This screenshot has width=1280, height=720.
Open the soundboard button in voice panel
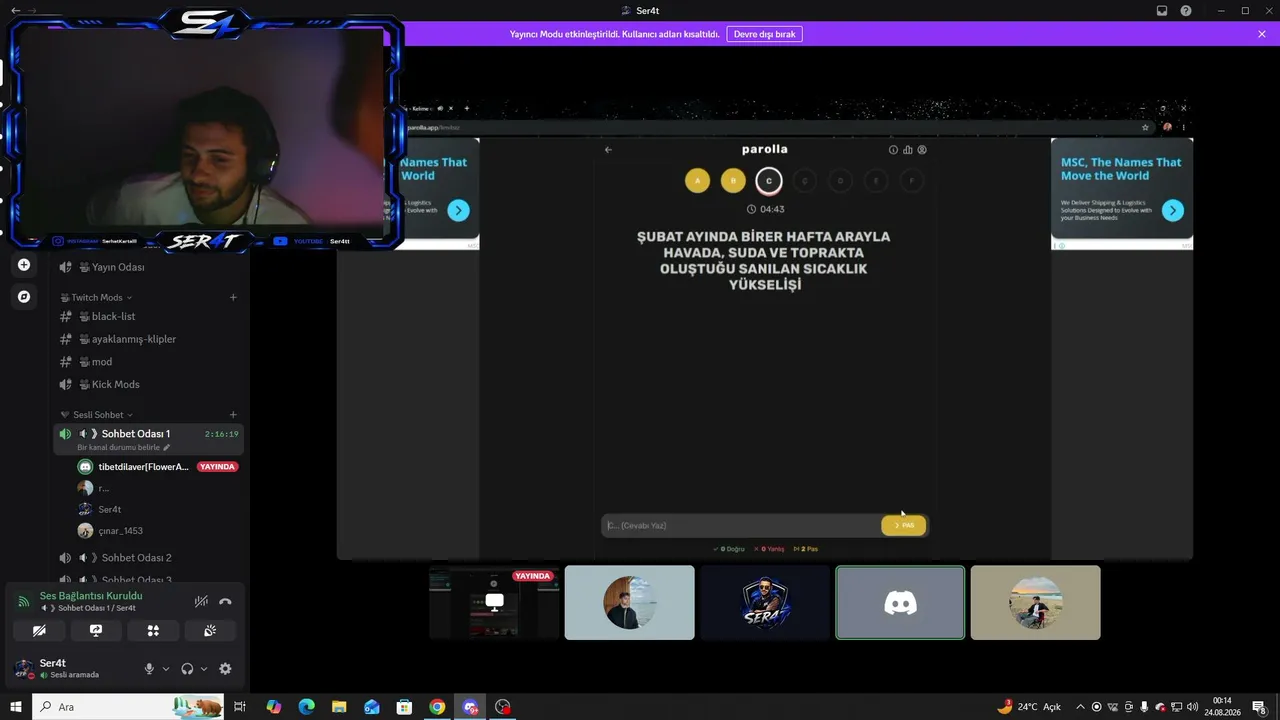tap(210, 631)
